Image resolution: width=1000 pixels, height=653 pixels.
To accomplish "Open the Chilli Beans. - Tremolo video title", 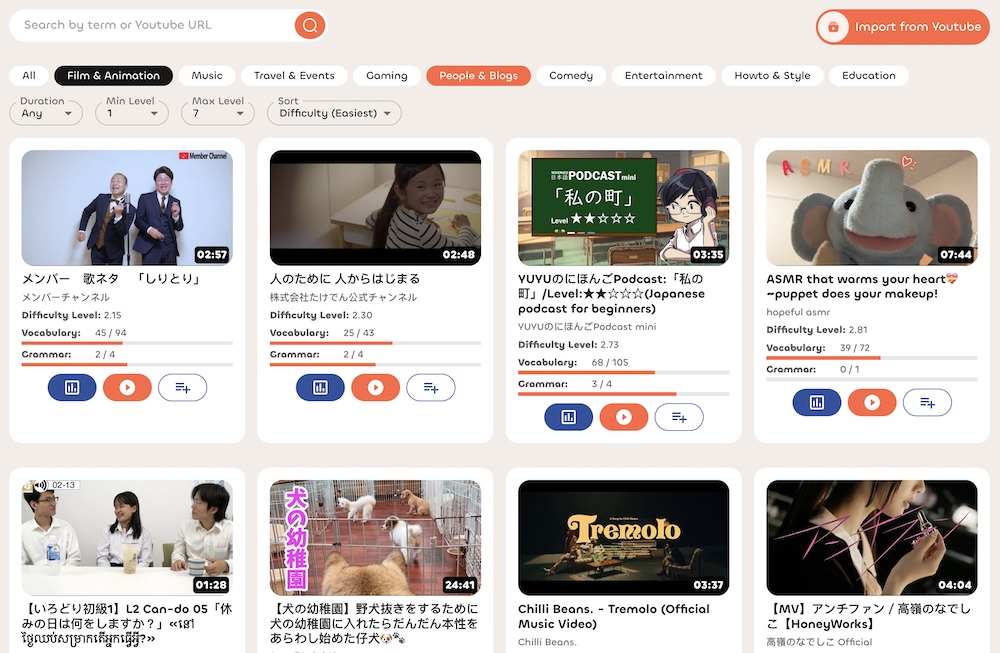I will coord(612,616).
